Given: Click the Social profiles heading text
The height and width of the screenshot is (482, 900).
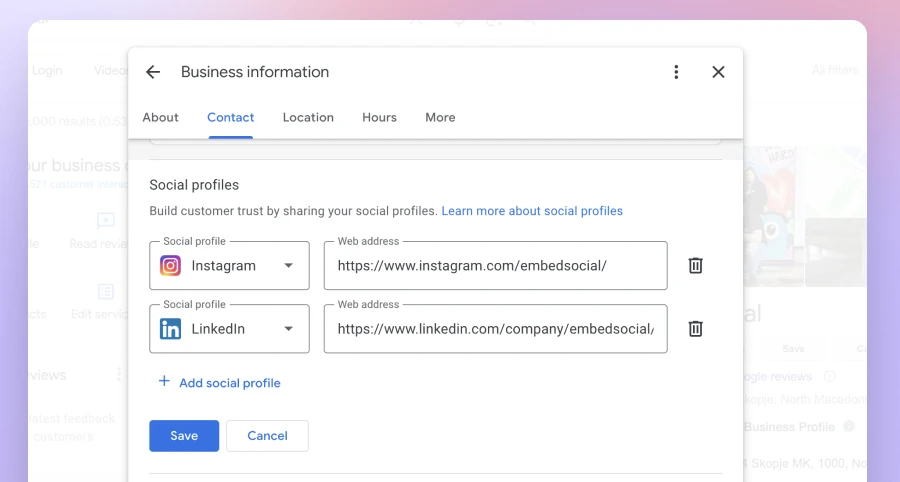Looking at the screenshot, I should (194, 185).
